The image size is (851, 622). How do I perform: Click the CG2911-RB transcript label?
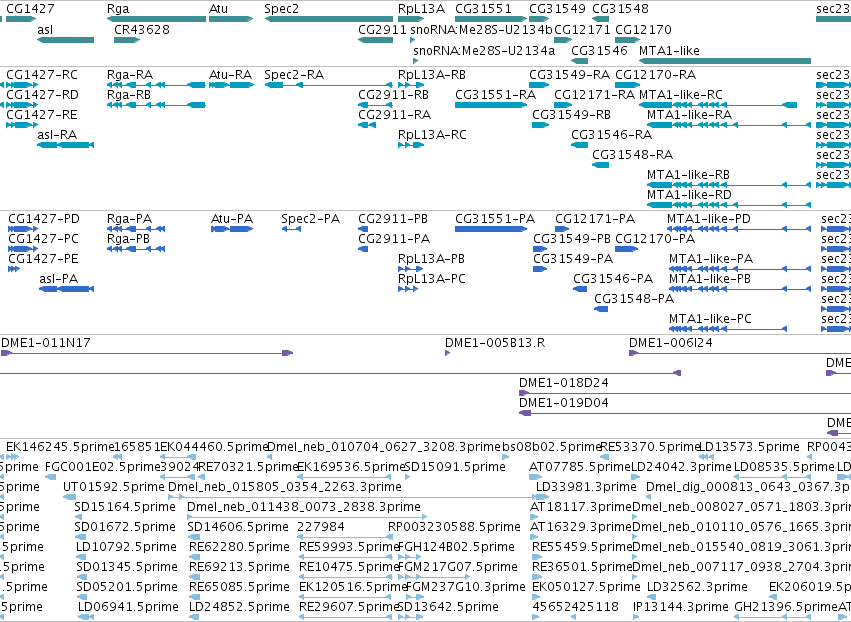coord(393,94)
